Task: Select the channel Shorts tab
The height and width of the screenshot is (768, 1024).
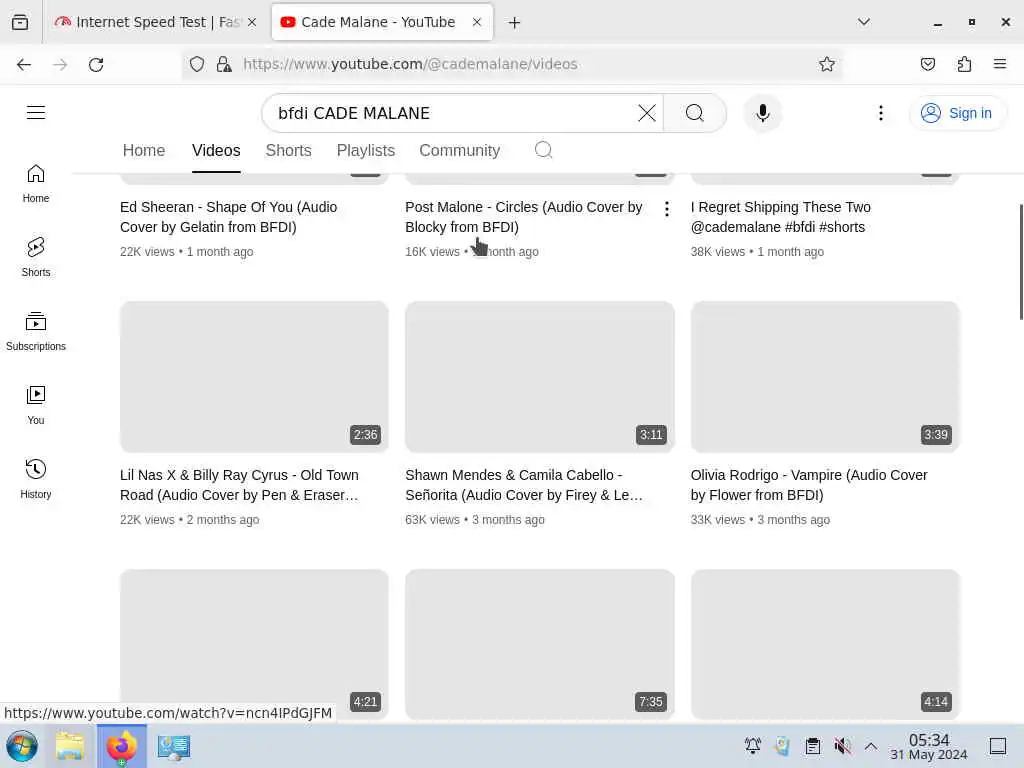Action: pyautogui.click(x=289, y=150)
